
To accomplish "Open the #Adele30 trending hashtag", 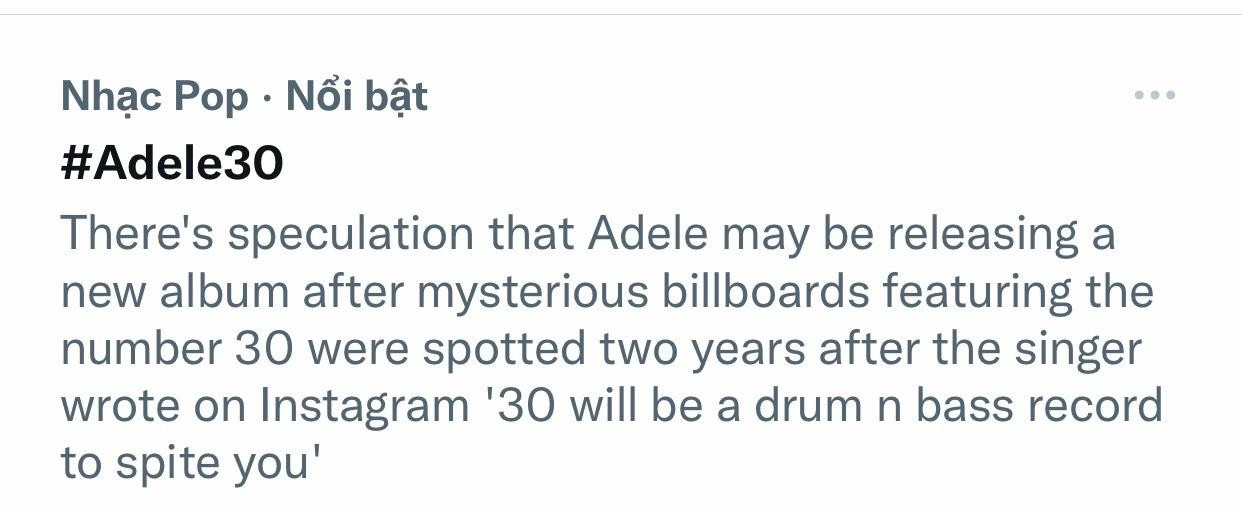I will click(x=172, y=163).
